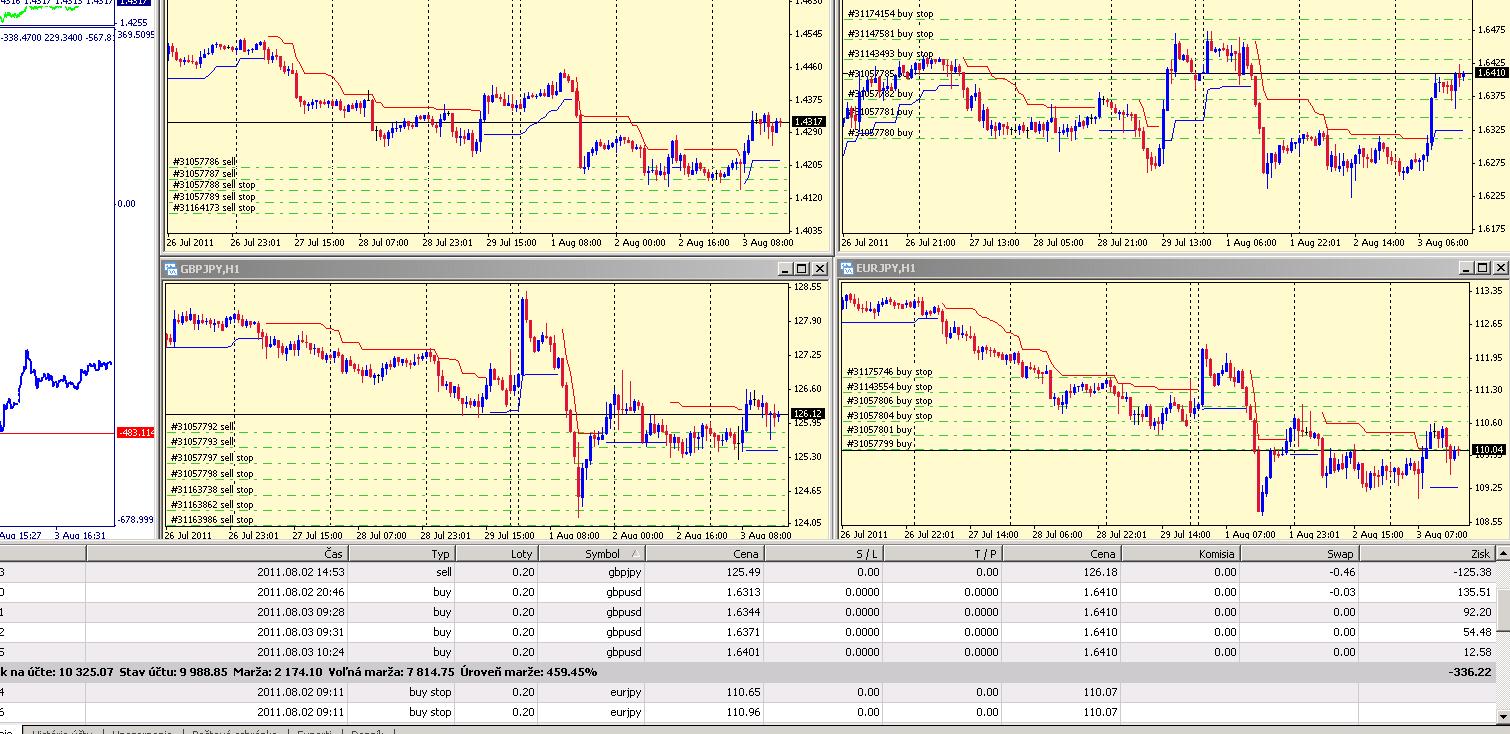Click the account balance summary row showing 459.45%

point(747,672)
